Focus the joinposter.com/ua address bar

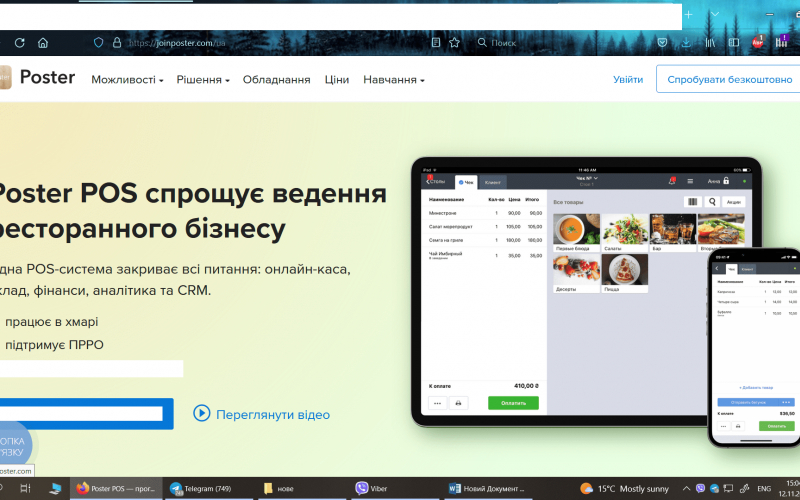point(177,43)
